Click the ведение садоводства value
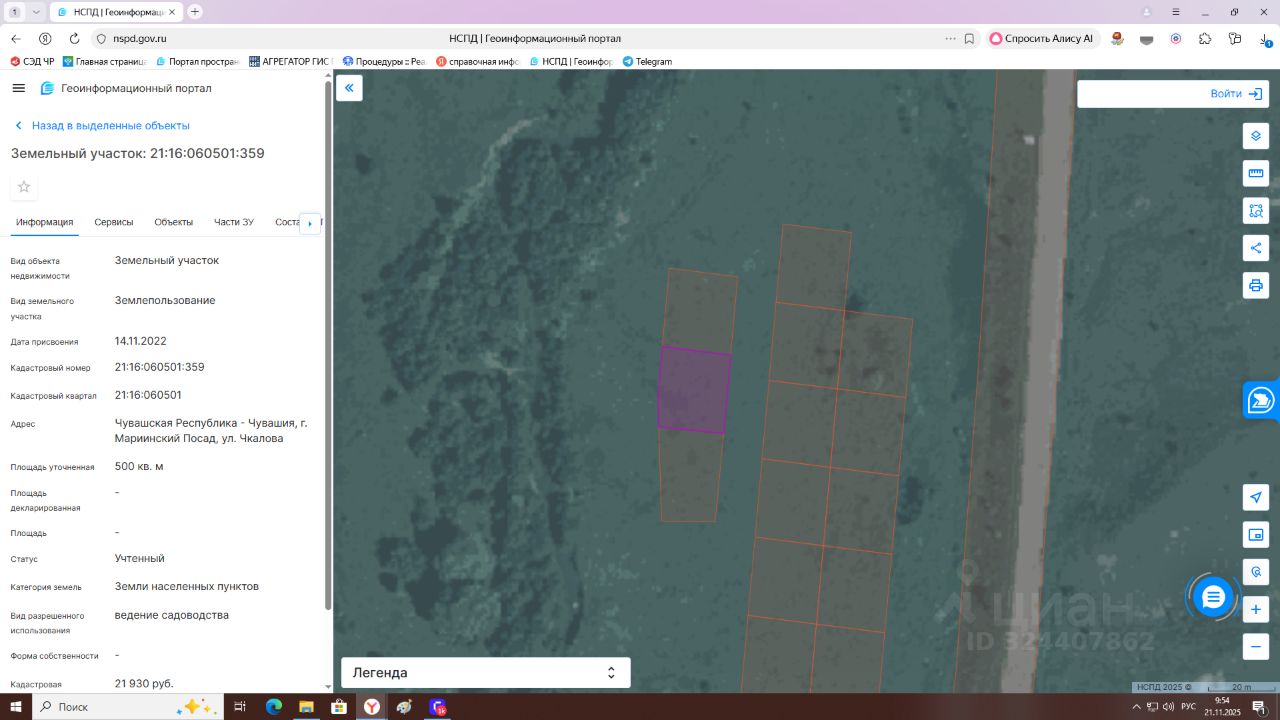Viewport: 1280px width, 720px height. pos(172,615)
